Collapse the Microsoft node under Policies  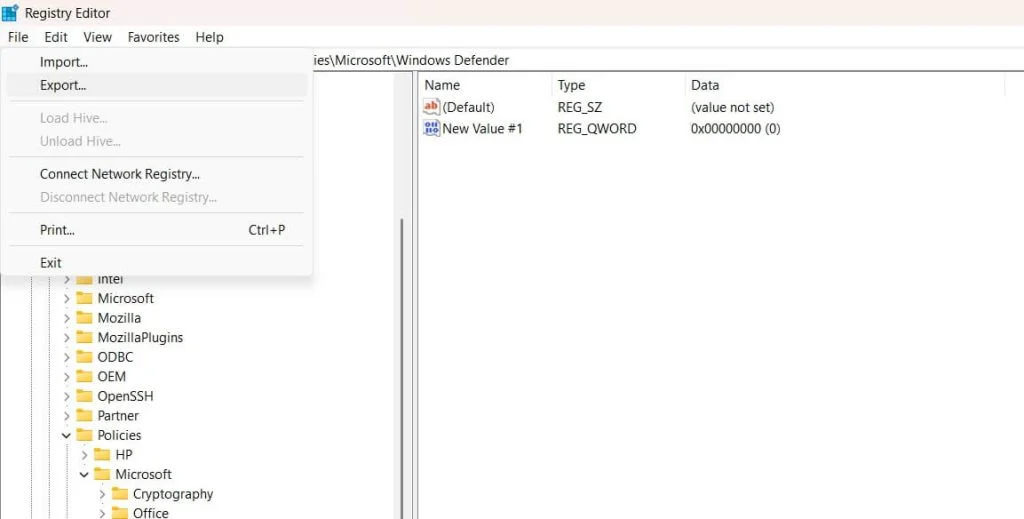pos(85,474)
